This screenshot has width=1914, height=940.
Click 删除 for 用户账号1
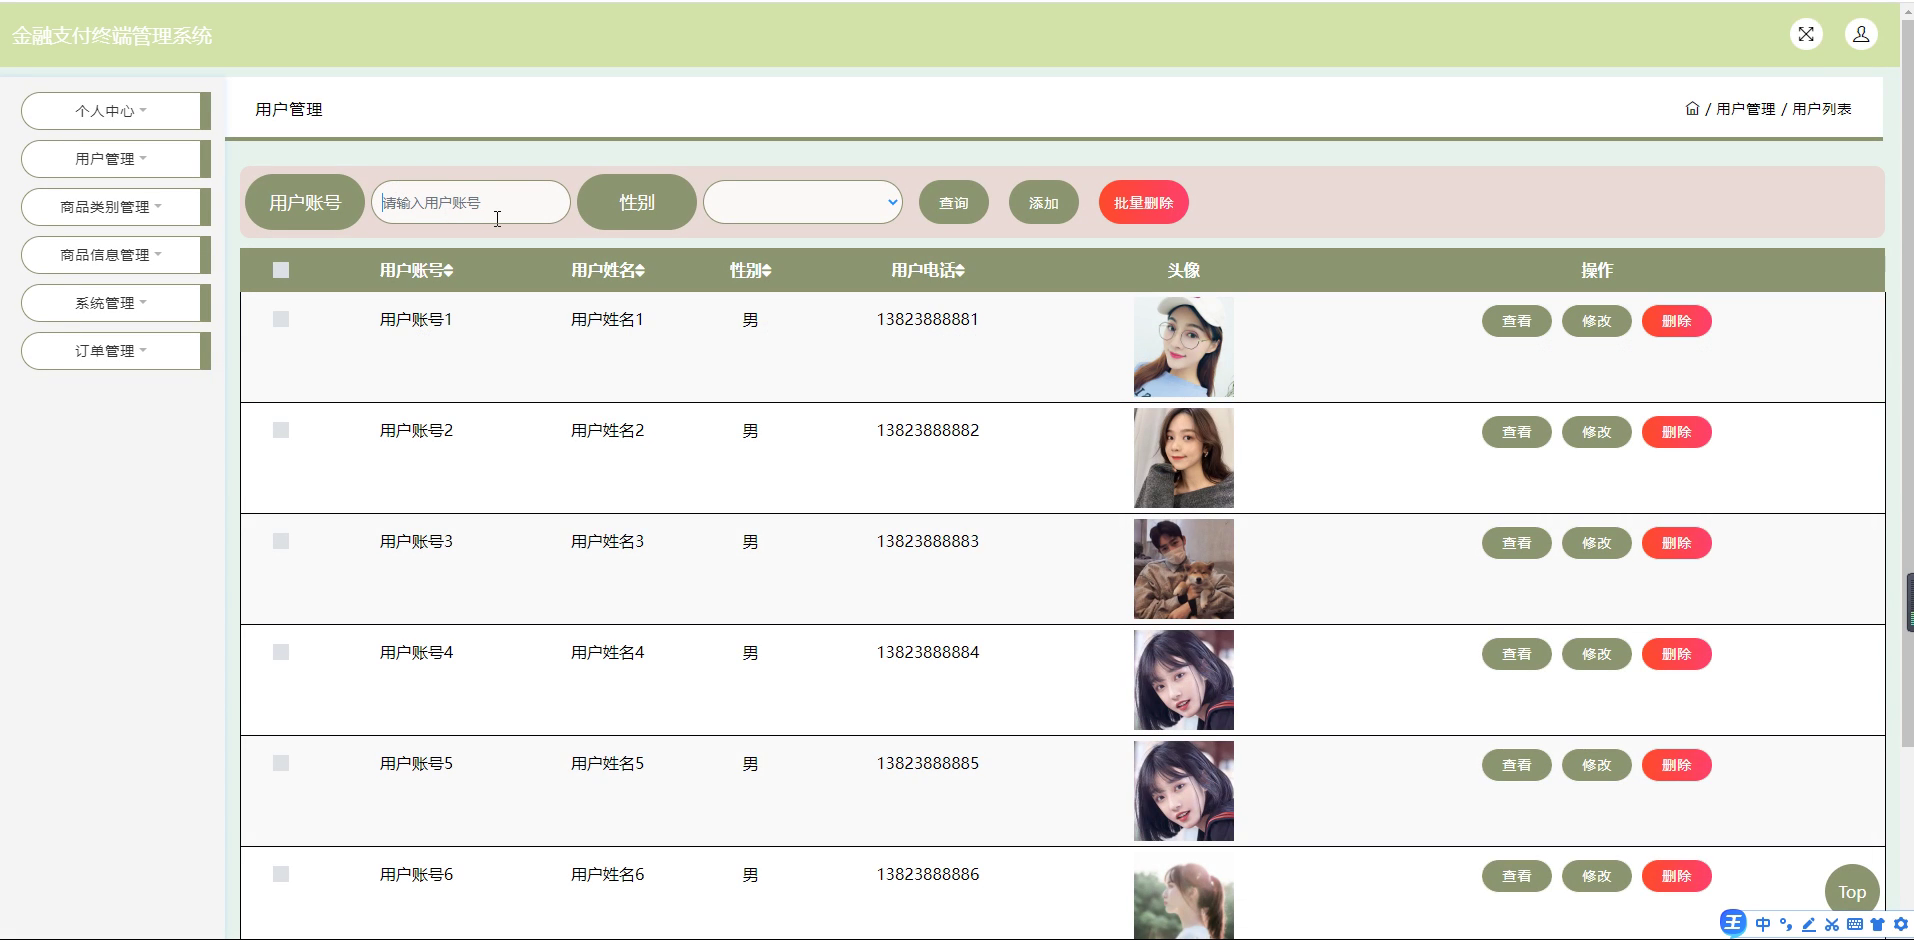pyautogui.click(x=1677, y=321)
